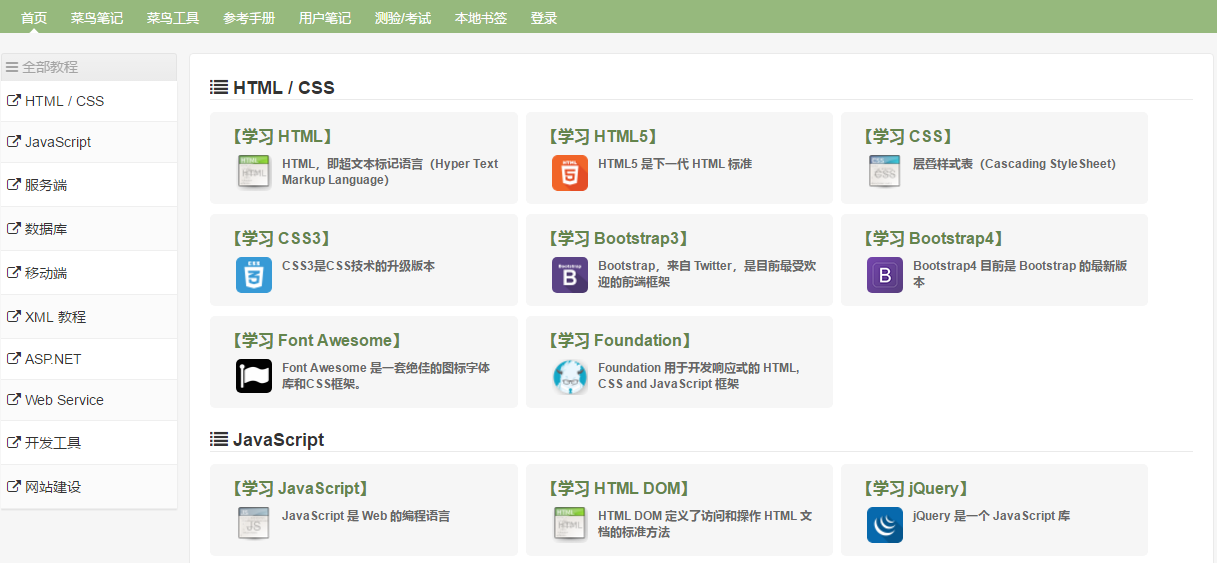The image size is (1217, 563).
Task: Click the purple Bootstrap3 logo icon
Action: coord(569,275)
